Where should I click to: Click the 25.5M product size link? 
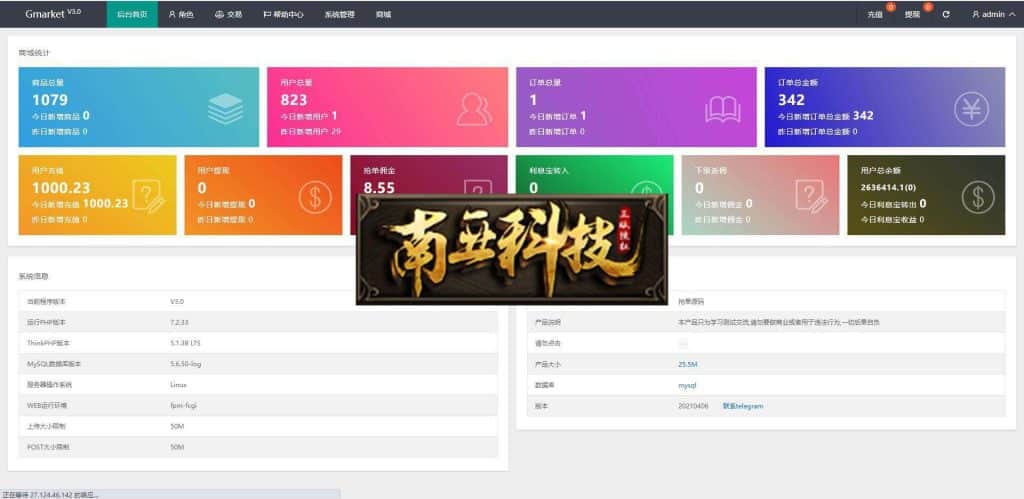click(x=688, y=364)
